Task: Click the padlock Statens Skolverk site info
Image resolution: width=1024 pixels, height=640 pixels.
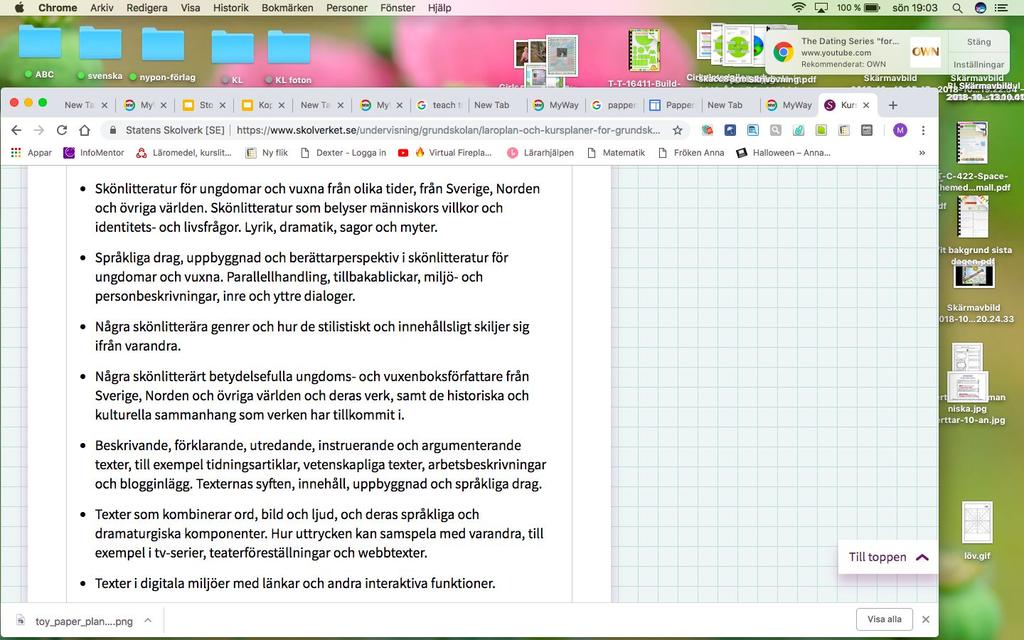Action: [167, 130]
